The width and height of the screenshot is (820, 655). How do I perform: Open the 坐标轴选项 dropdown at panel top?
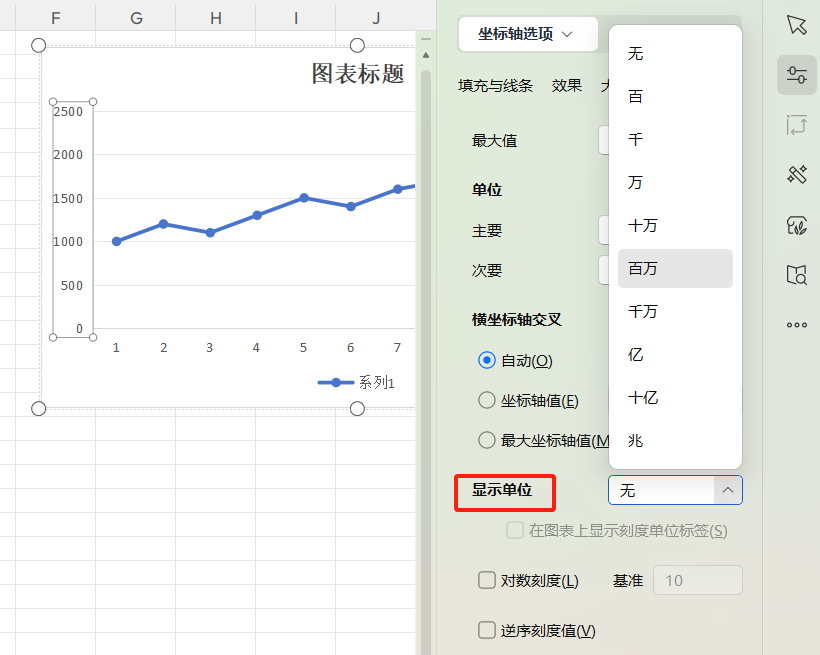coord(527,33)
